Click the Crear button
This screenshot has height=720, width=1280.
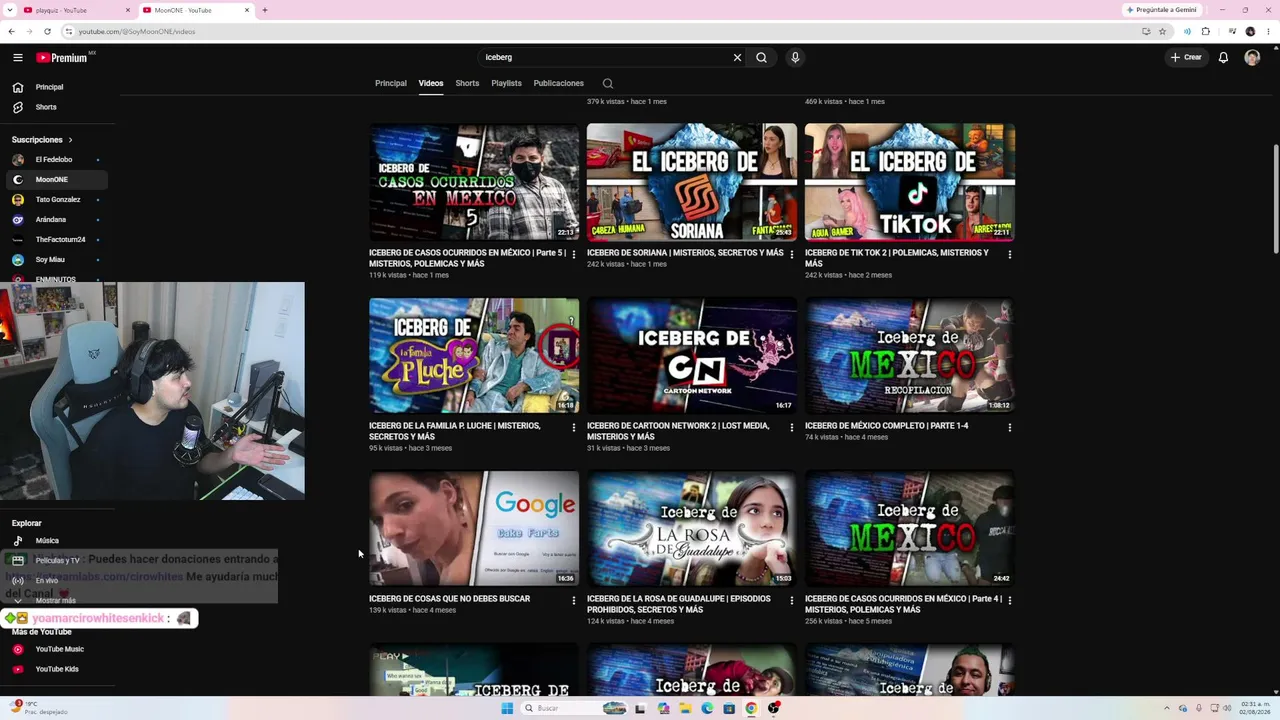1186,58
